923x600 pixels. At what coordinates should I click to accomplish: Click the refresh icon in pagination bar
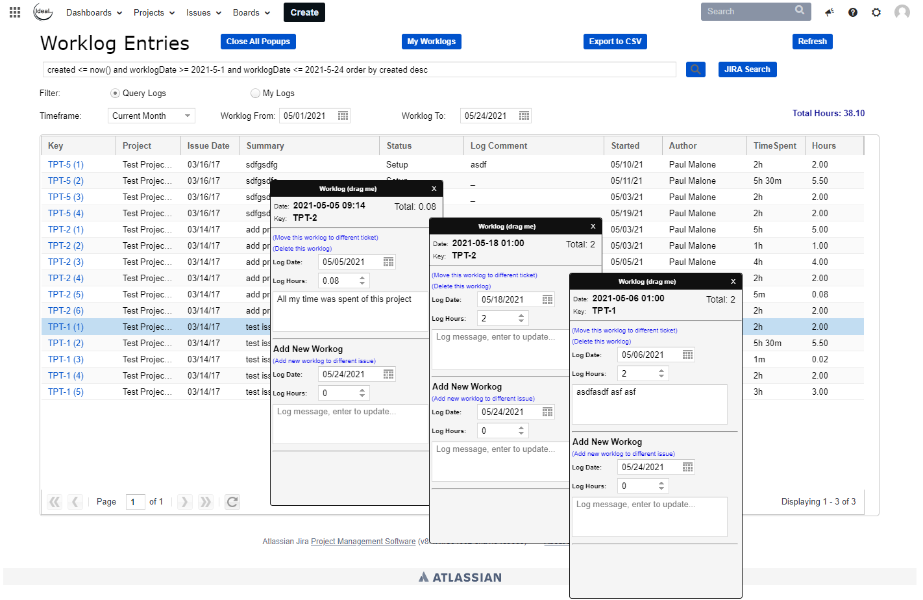tap(231, 501)
